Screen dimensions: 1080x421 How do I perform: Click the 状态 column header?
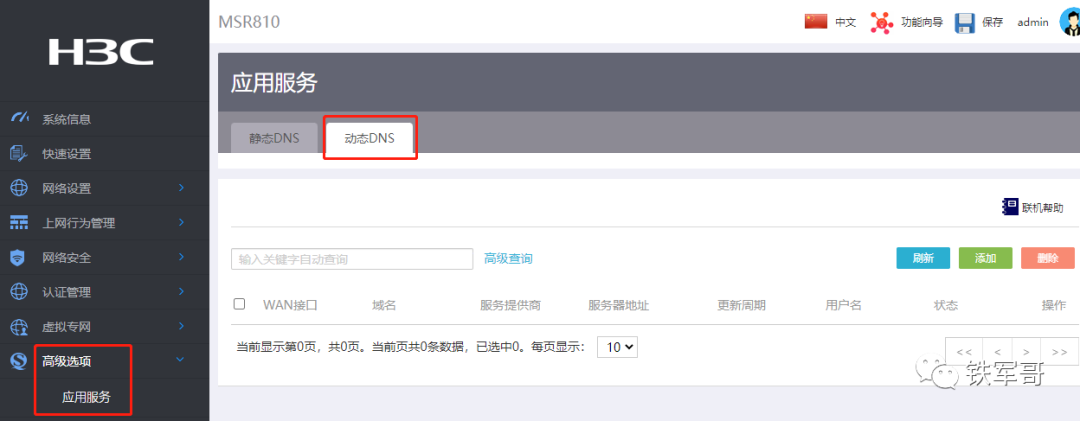946,305
